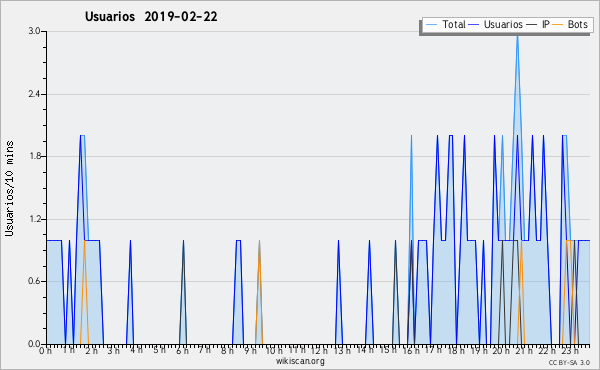Image resolution: width=600 pixels, height=370 pixels.
Task: Click the Usuarios legend entry
Action: tap(496, 25)
